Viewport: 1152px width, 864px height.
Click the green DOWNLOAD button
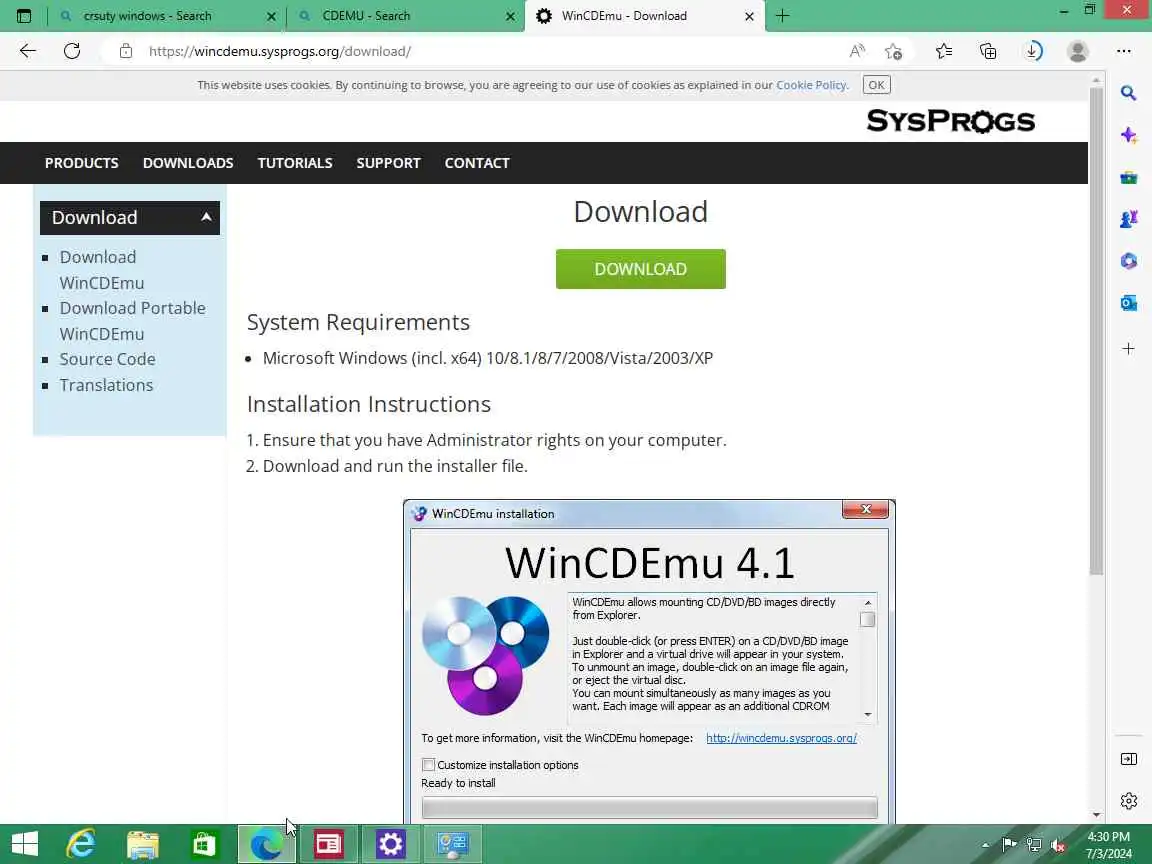[x=641, y=269]
